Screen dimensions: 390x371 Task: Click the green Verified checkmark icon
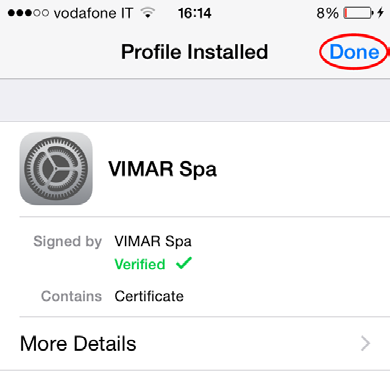point(184,263)
